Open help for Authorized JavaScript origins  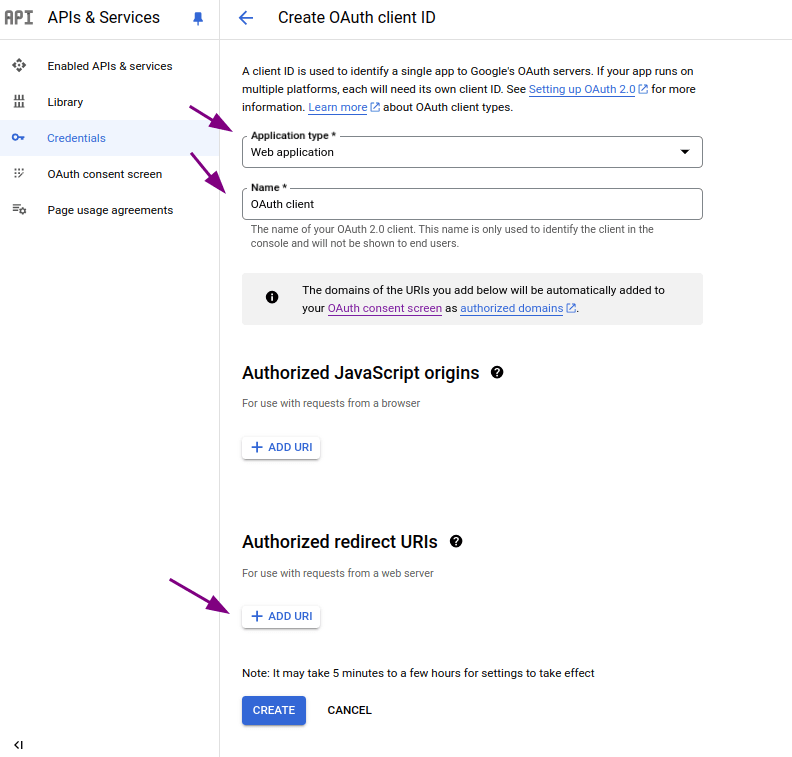coord(497,373)
